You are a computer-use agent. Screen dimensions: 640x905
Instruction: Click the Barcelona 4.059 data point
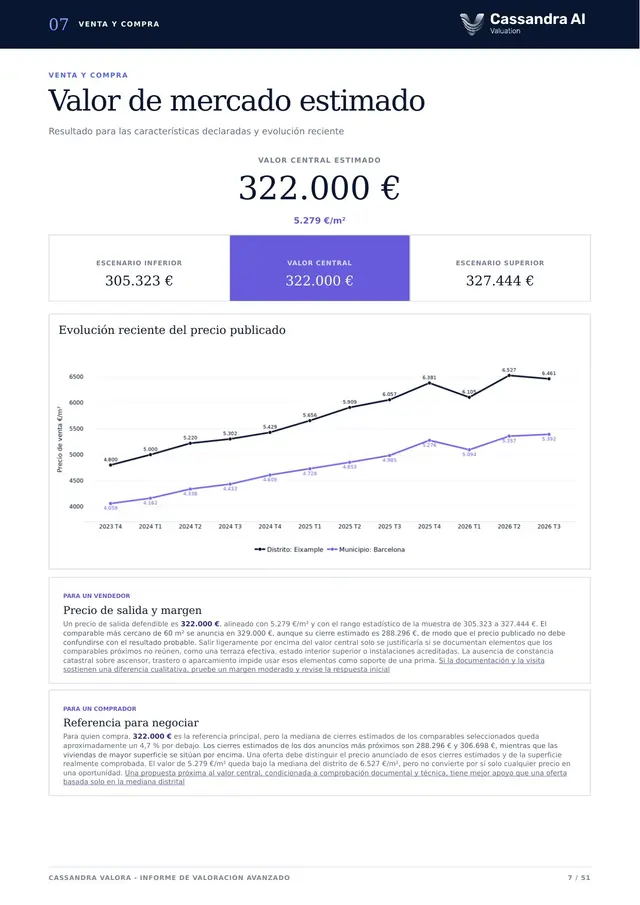(x=110, y=503)
